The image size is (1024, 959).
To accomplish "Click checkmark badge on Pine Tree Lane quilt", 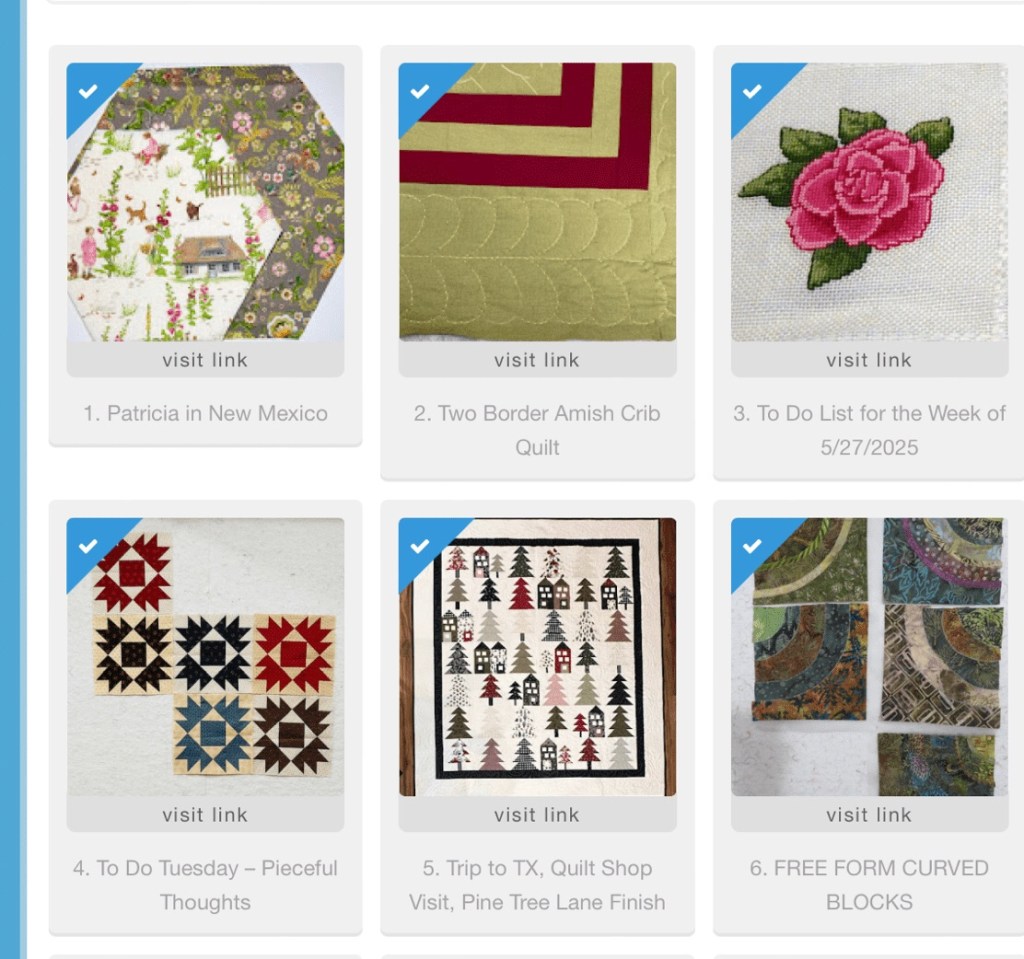I will [420, 546].
